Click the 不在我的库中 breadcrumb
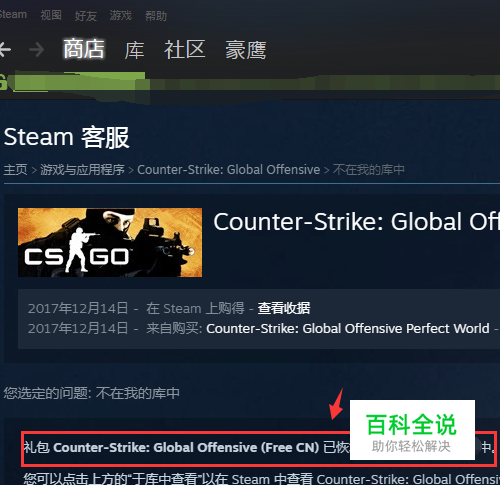 369,170
